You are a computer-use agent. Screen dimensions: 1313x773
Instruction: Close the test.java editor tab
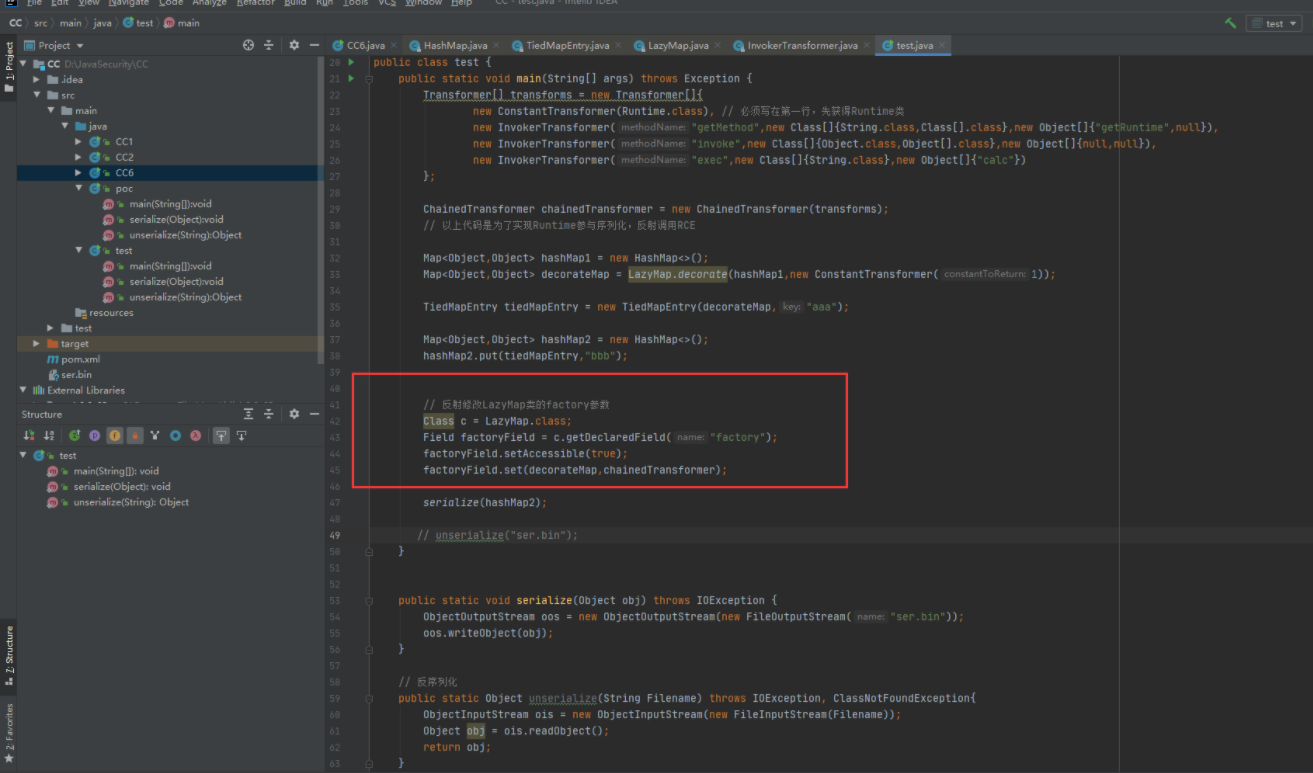[x=941, y=45]
